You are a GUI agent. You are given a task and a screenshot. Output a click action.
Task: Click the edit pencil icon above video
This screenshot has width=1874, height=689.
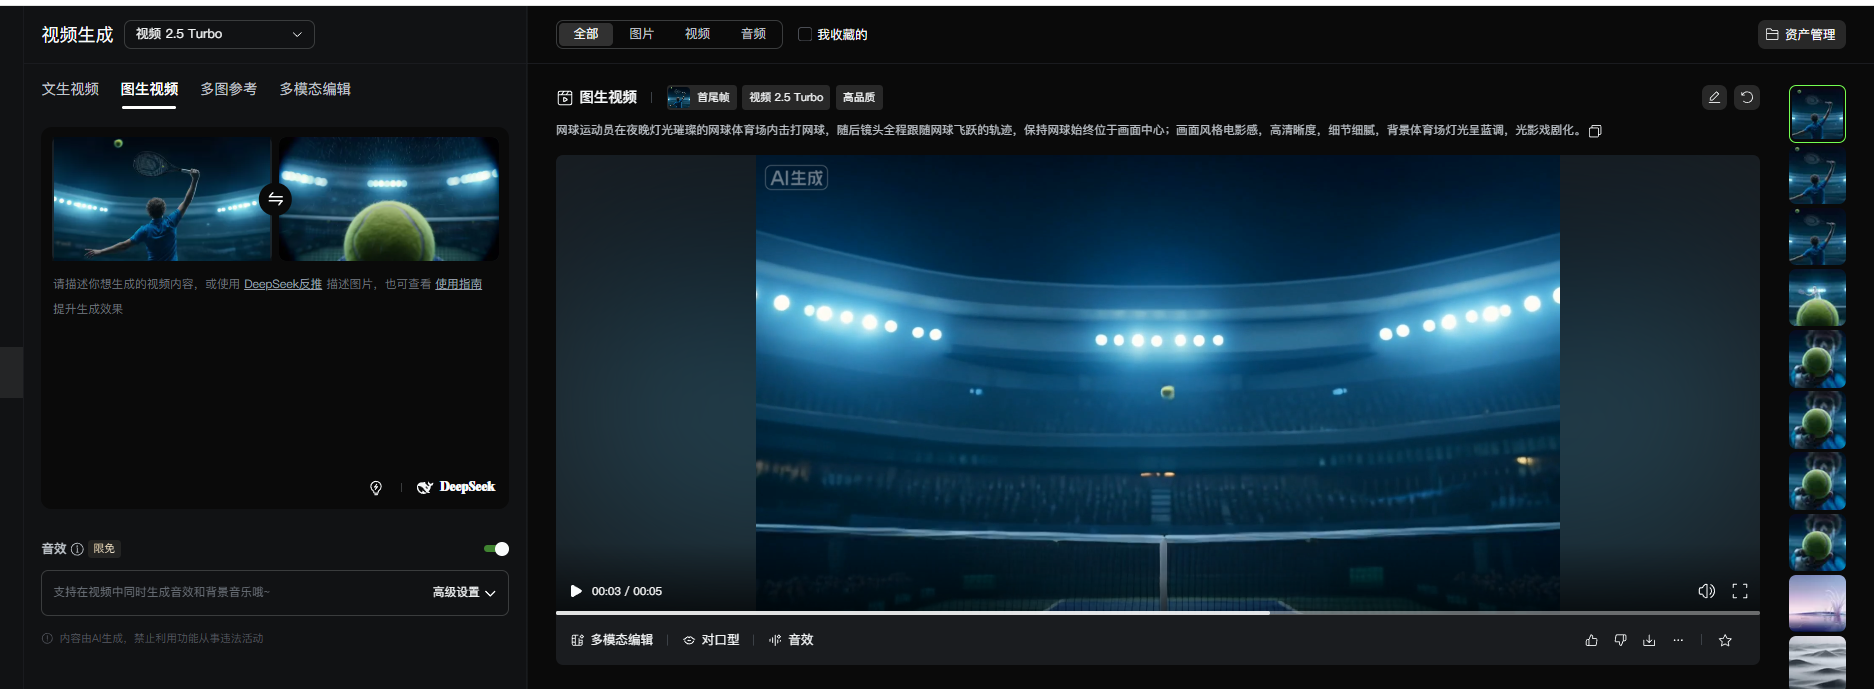pos(1714,97)
